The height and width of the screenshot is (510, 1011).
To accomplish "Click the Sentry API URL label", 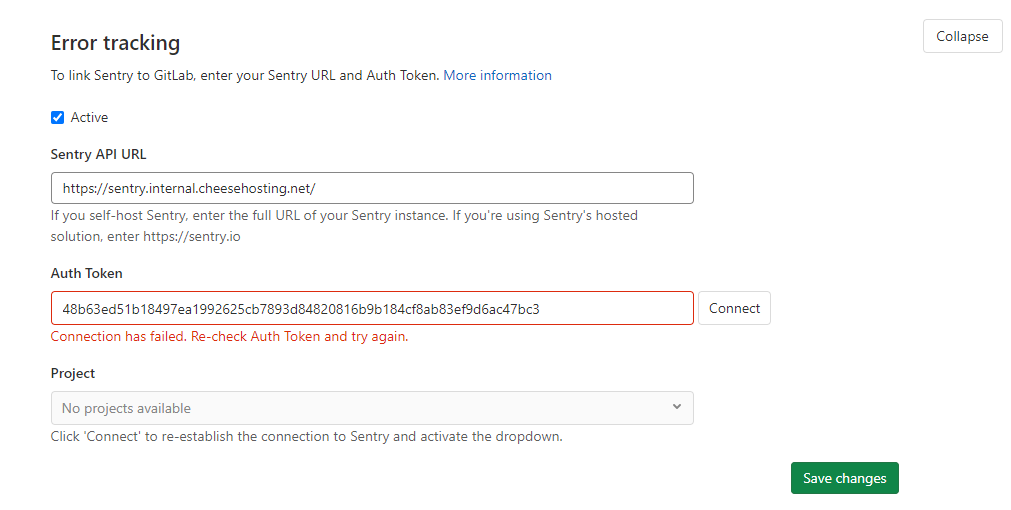I will (99, 154).
